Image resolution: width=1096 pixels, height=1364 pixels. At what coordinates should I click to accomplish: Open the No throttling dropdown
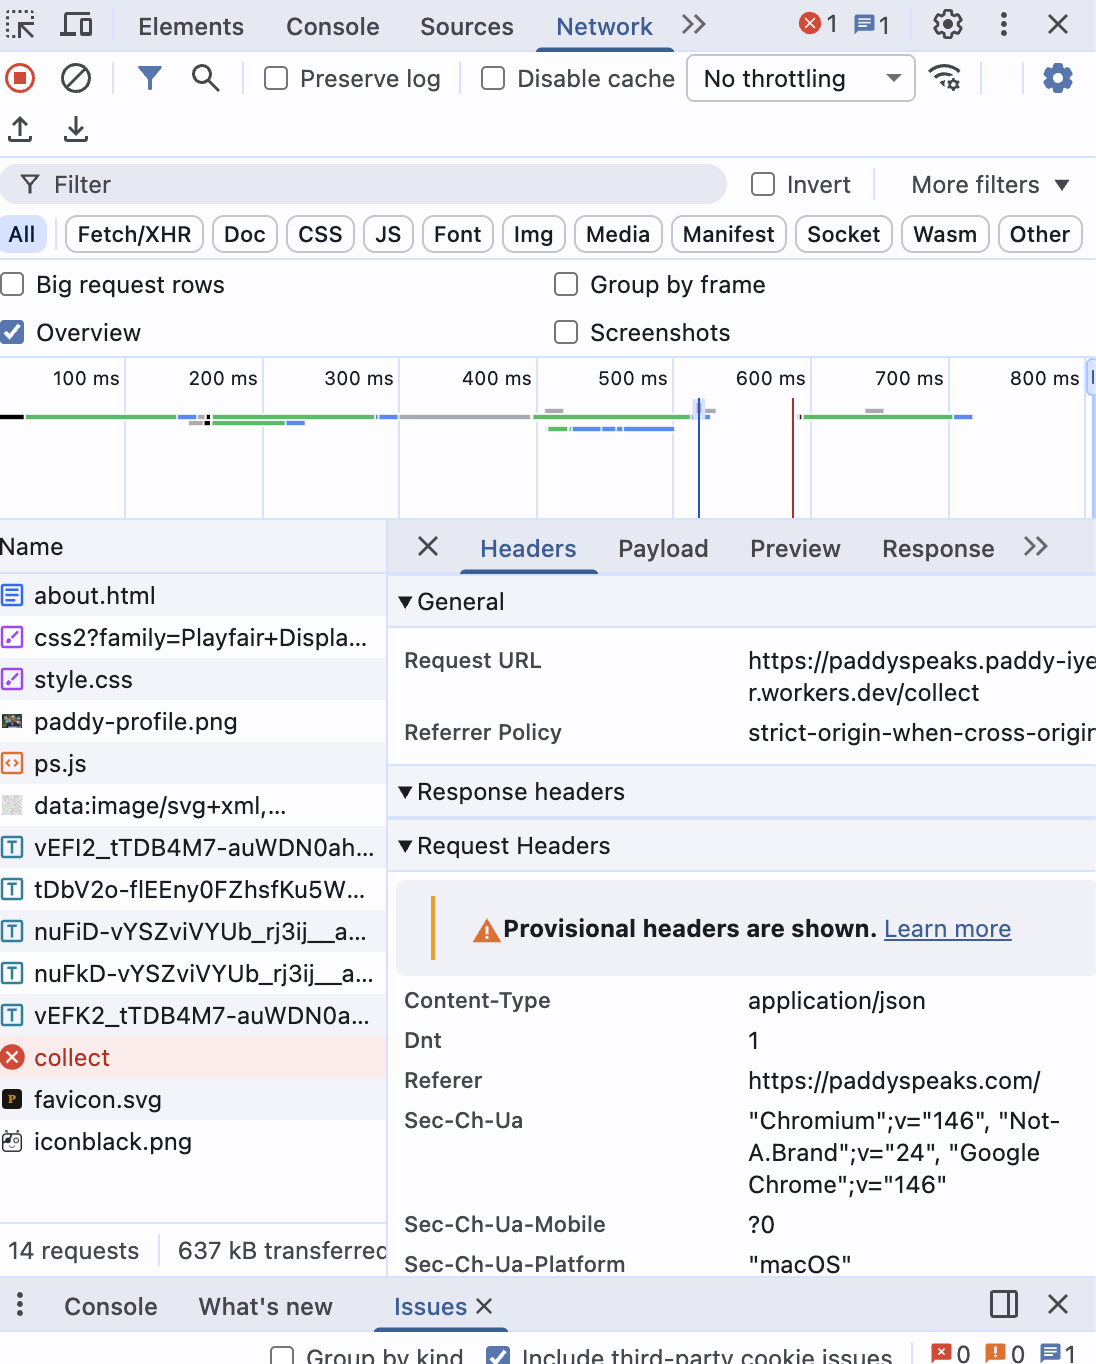click(x=799, y=78)
